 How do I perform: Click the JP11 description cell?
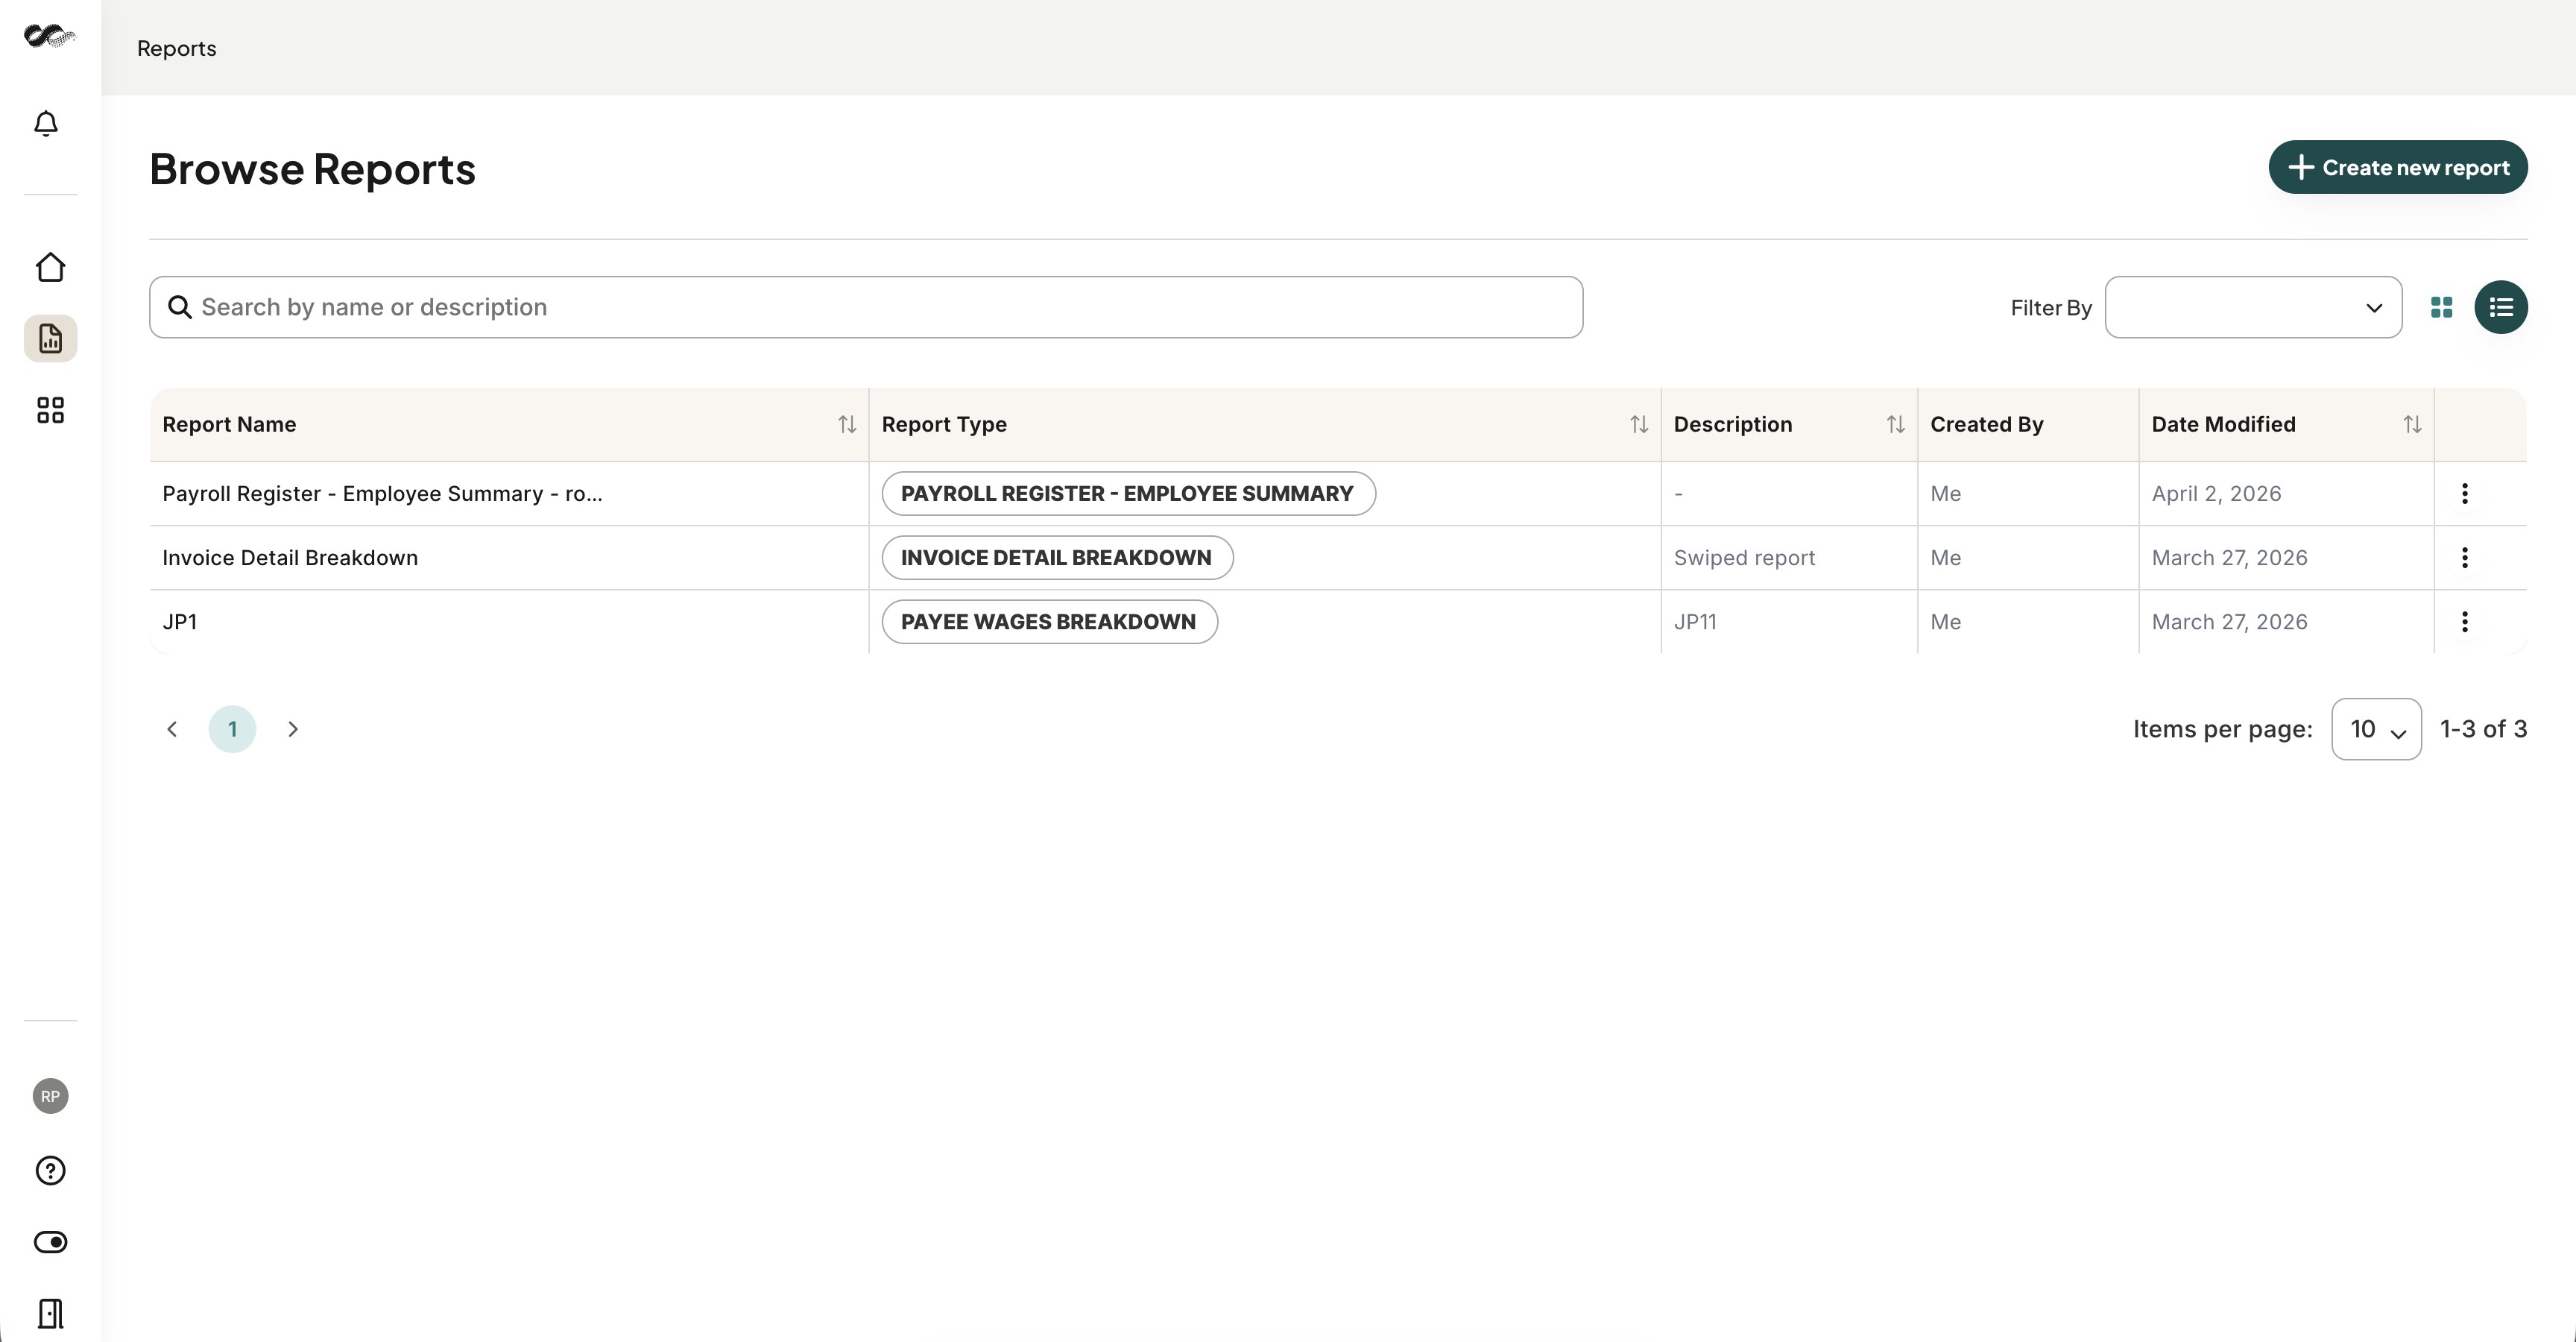(1695, 621)
